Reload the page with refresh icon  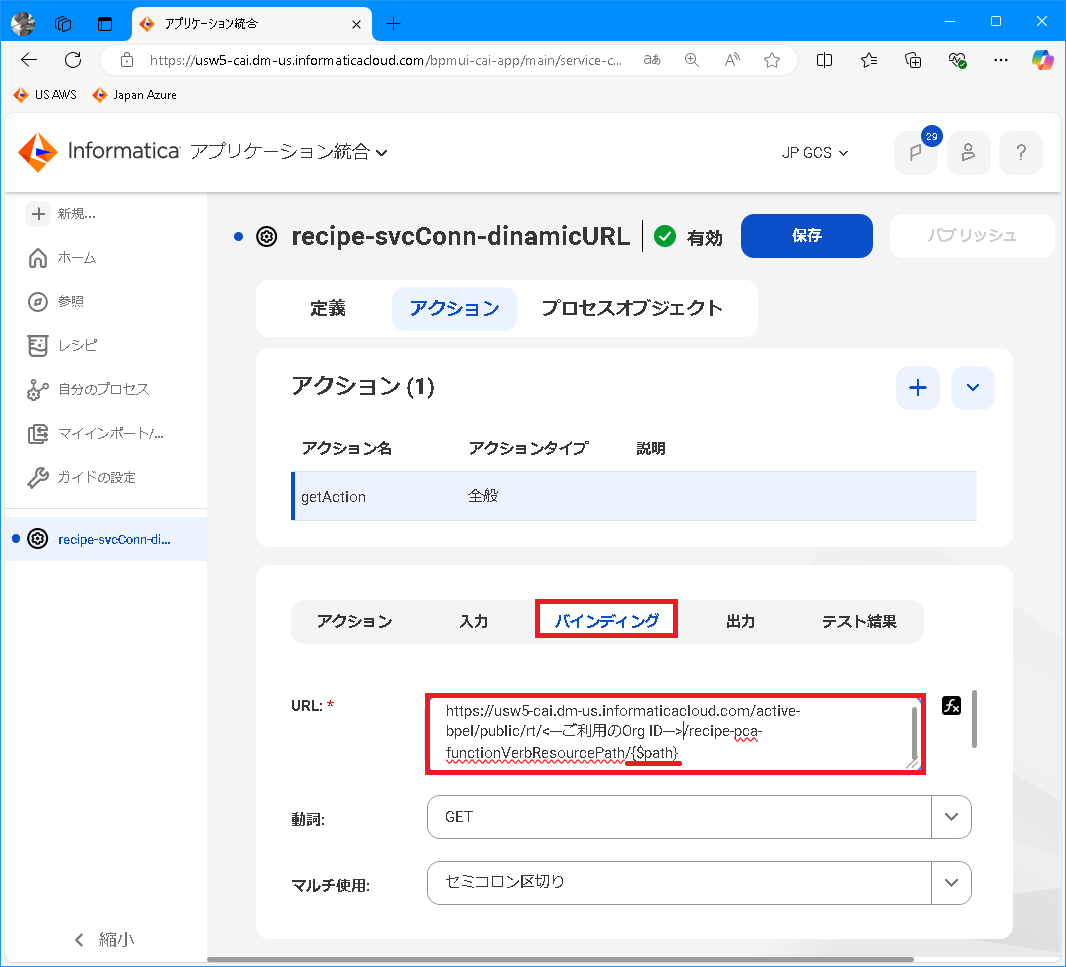(x=73, y=60)
